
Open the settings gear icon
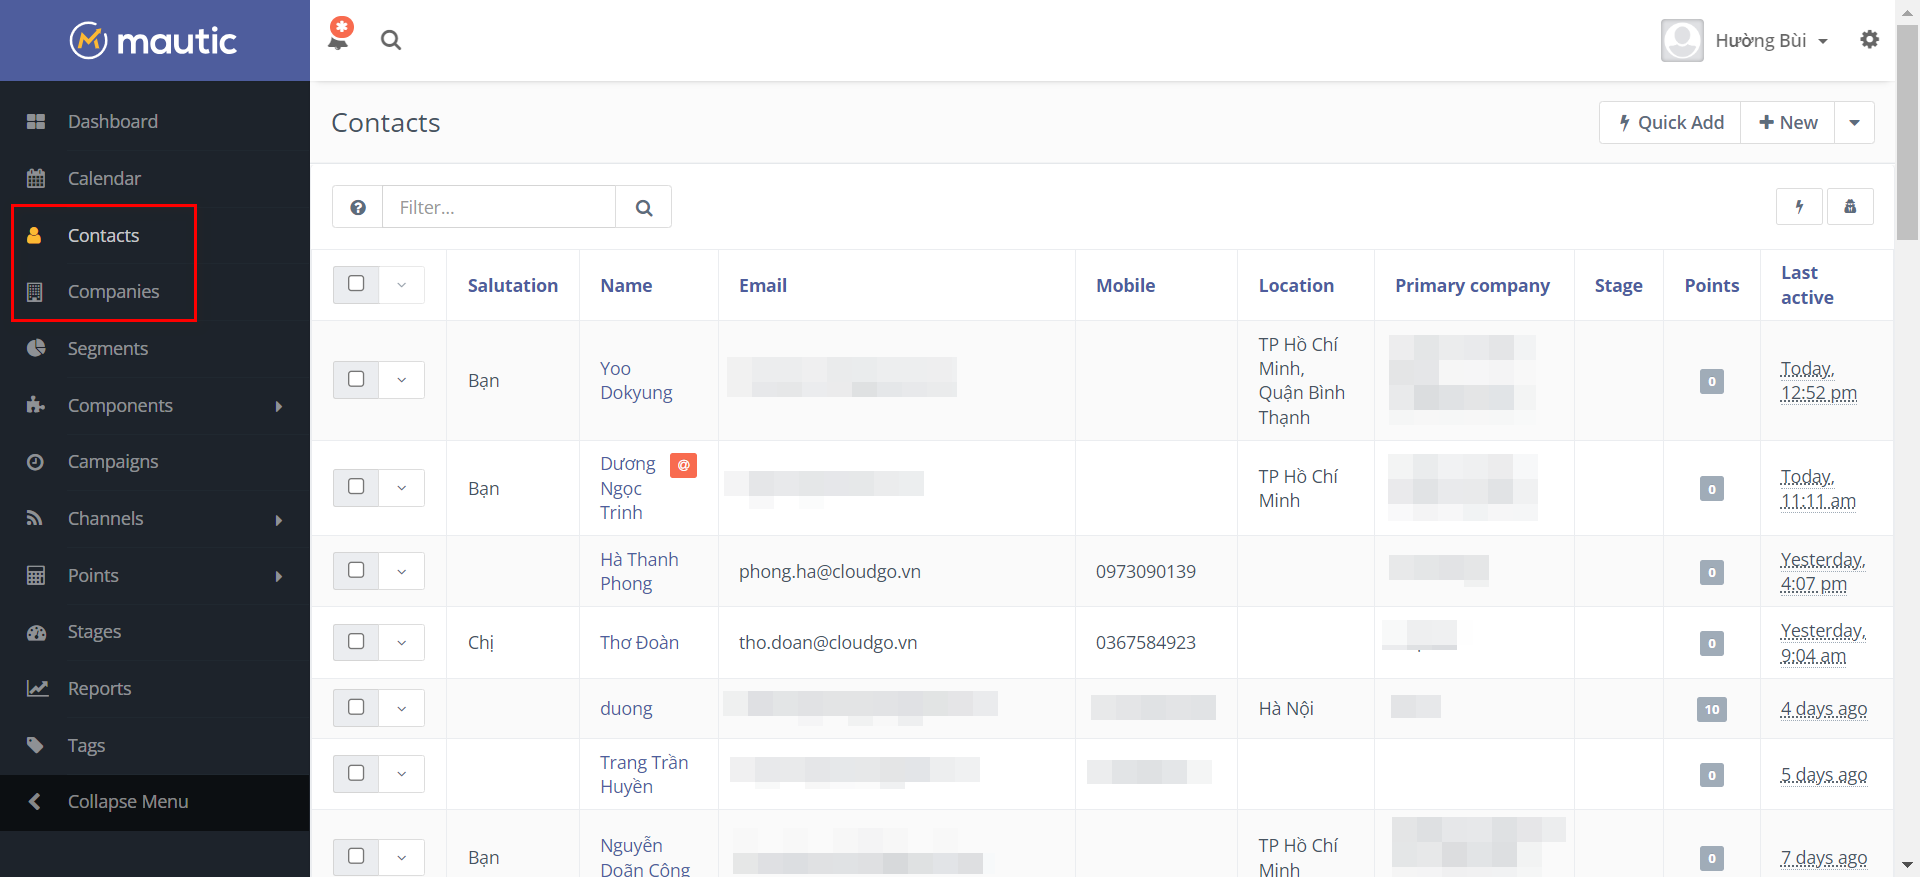click(1869, 40)
